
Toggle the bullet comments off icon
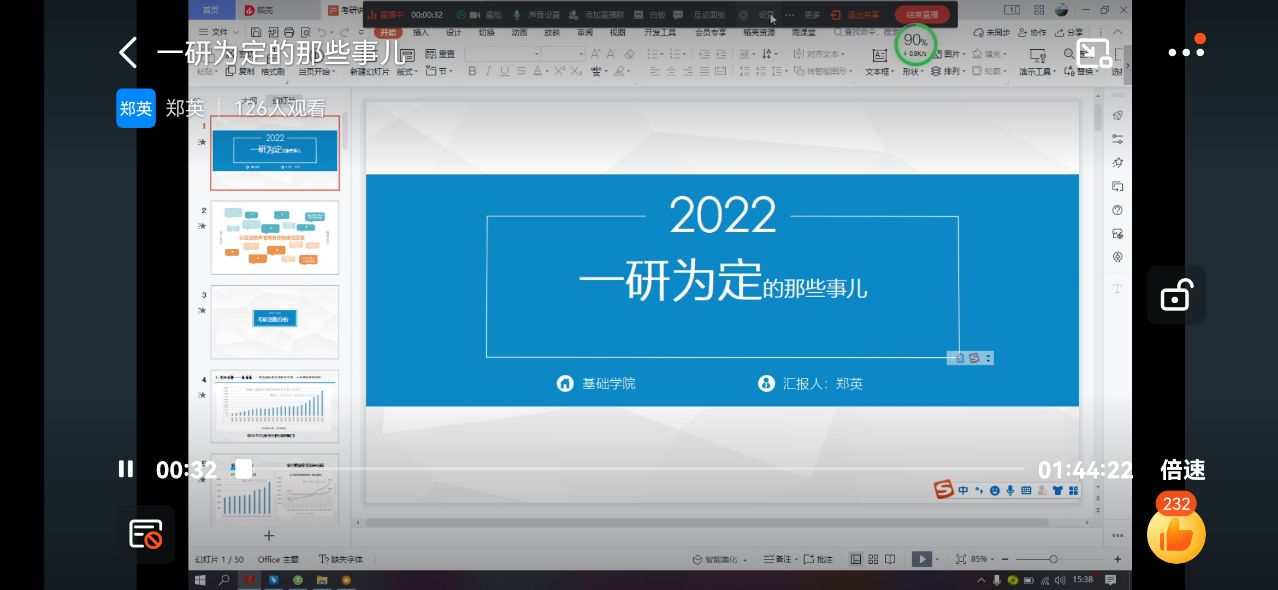[x=146, y=534]
